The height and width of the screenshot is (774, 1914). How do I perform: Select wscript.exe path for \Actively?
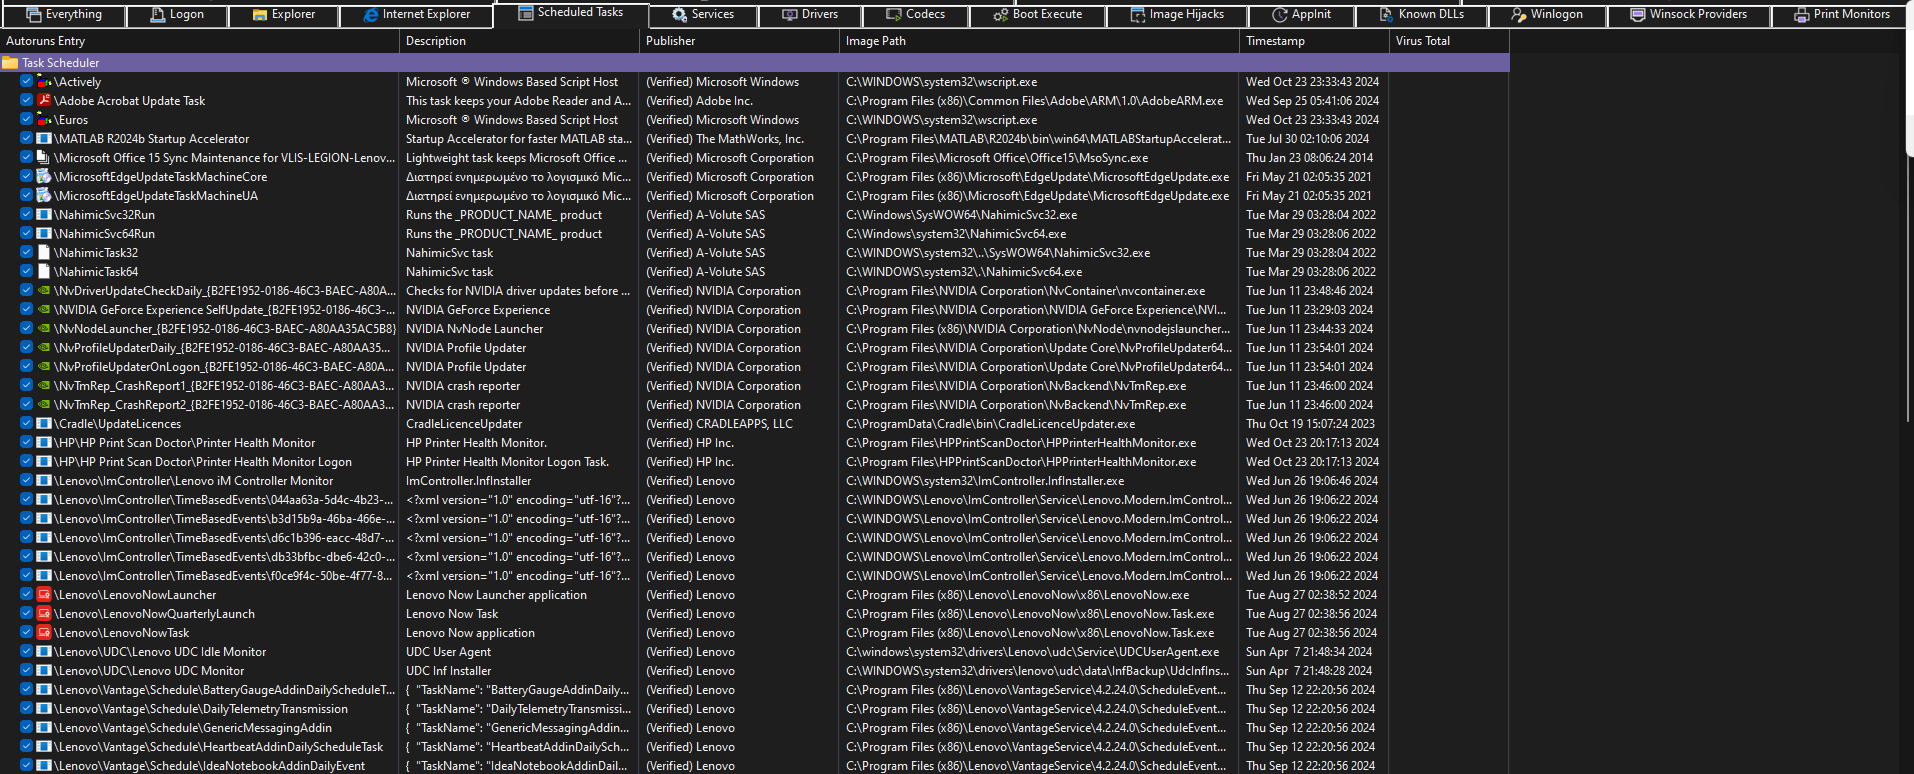941,82
